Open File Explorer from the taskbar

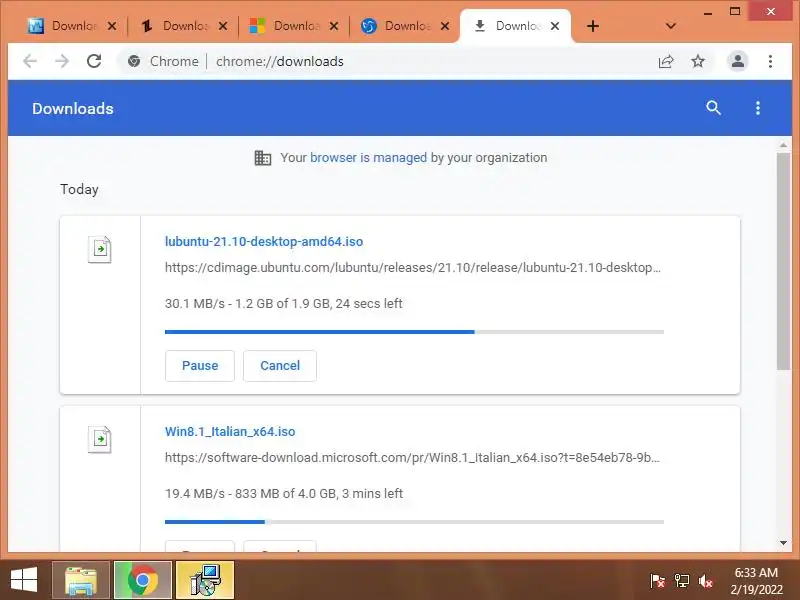click(x=81, y=580)
